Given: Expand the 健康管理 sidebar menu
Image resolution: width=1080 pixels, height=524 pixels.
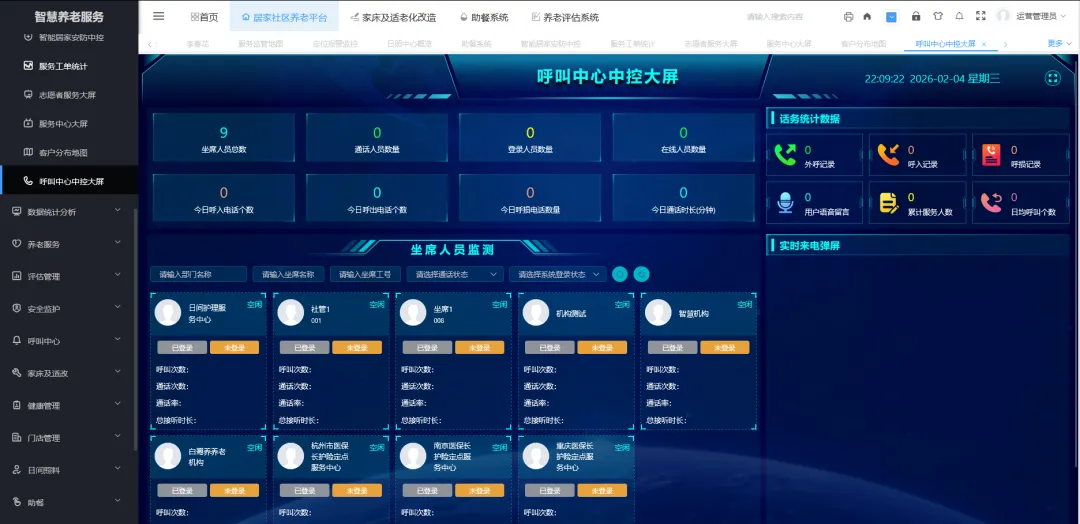Looking at the screenshot, I should (x=69, y=406).
